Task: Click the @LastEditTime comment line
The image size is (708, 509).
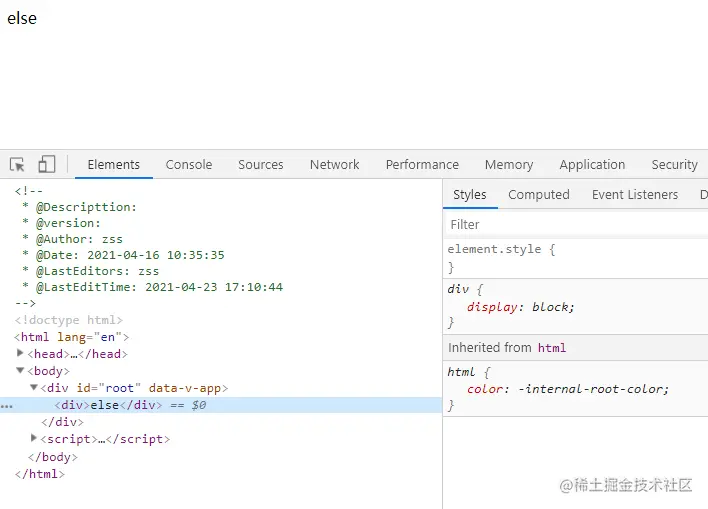Action: click(x=152, y=287)
